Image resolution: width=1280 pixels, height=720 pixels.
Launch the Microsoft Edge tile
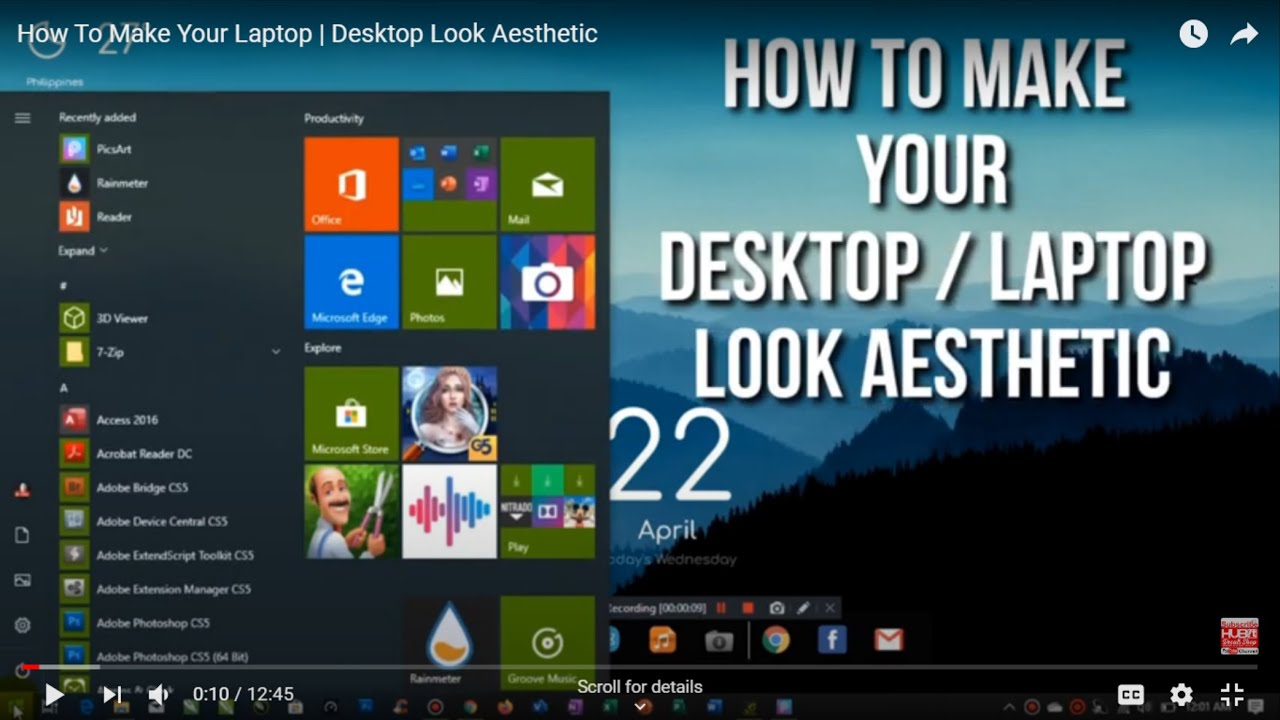coord(351,282)
